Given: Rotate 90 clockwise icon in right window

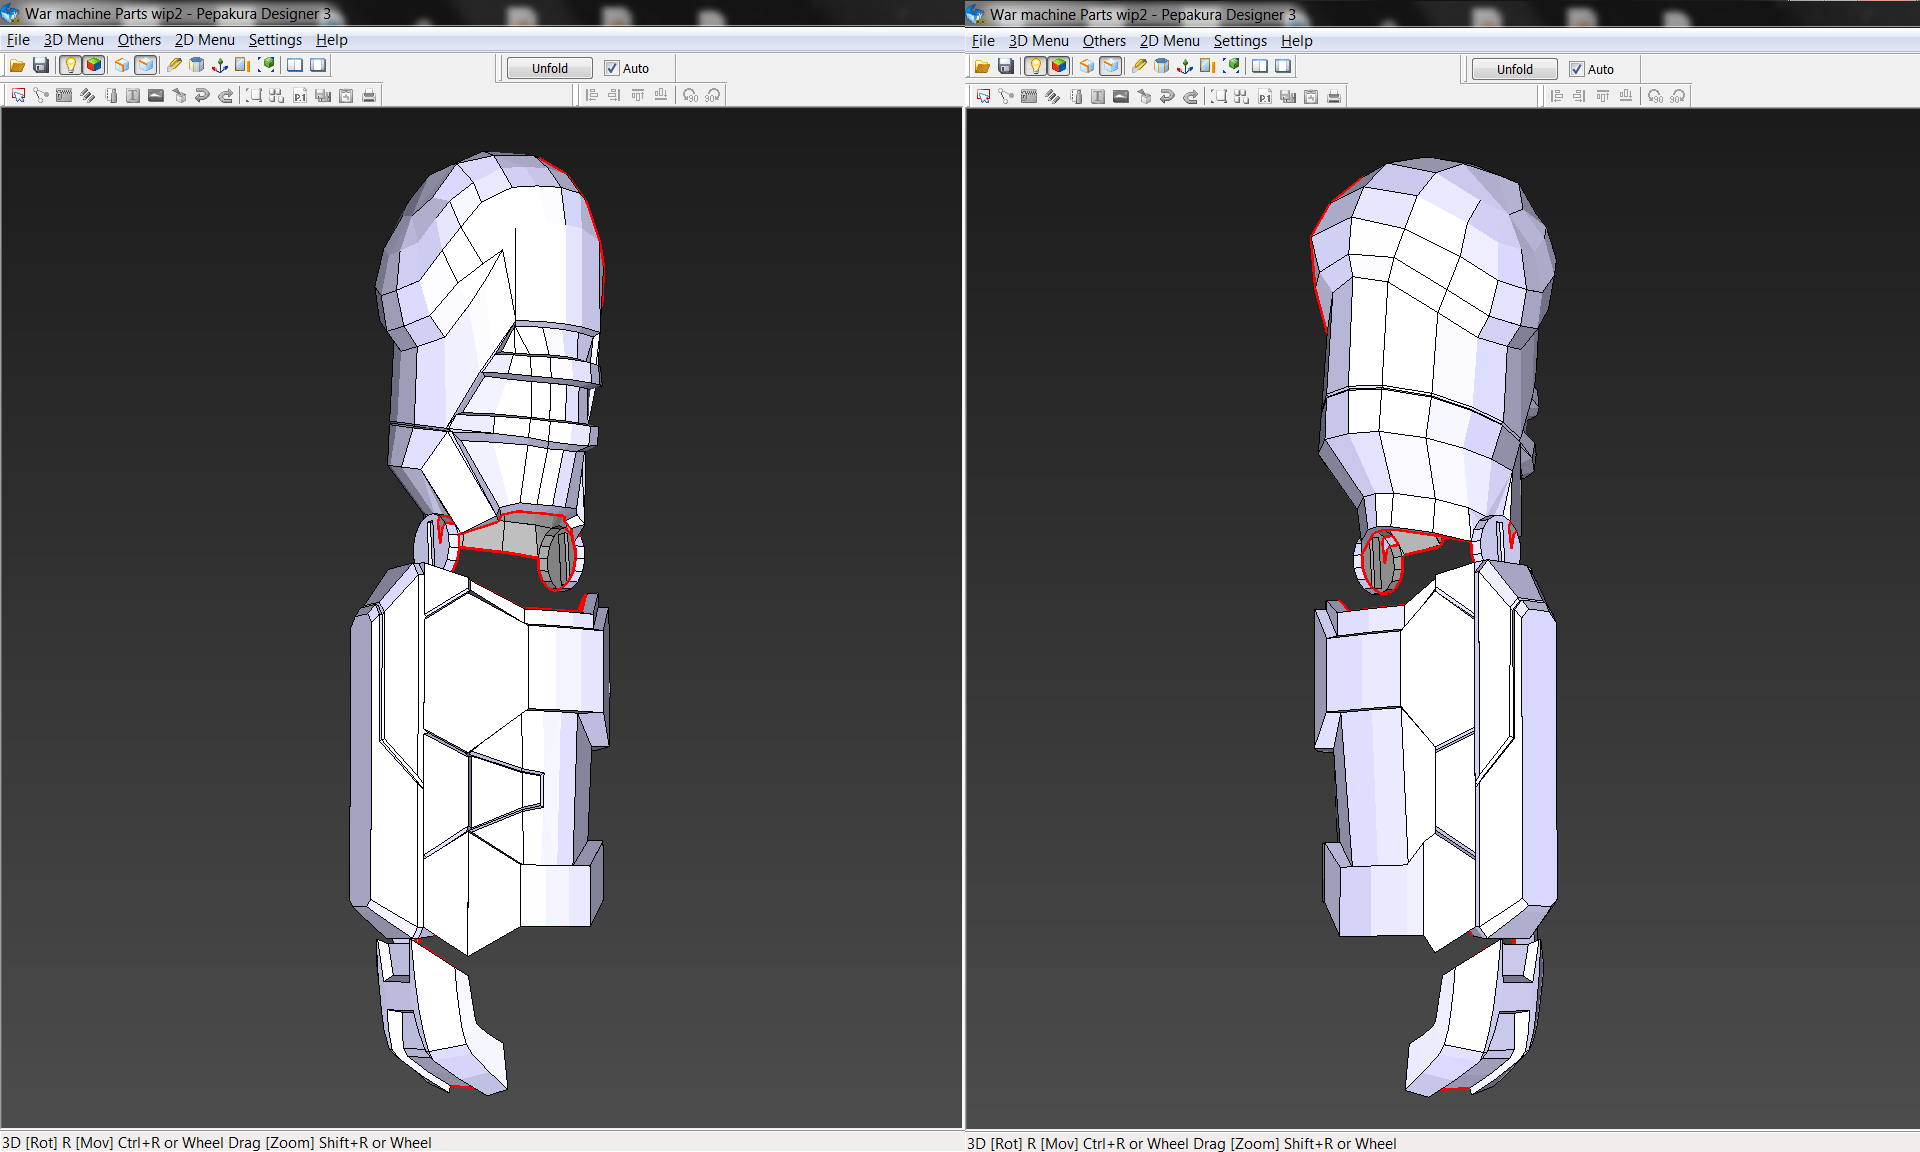Looking at the screenshot, I should (1678, 96).
